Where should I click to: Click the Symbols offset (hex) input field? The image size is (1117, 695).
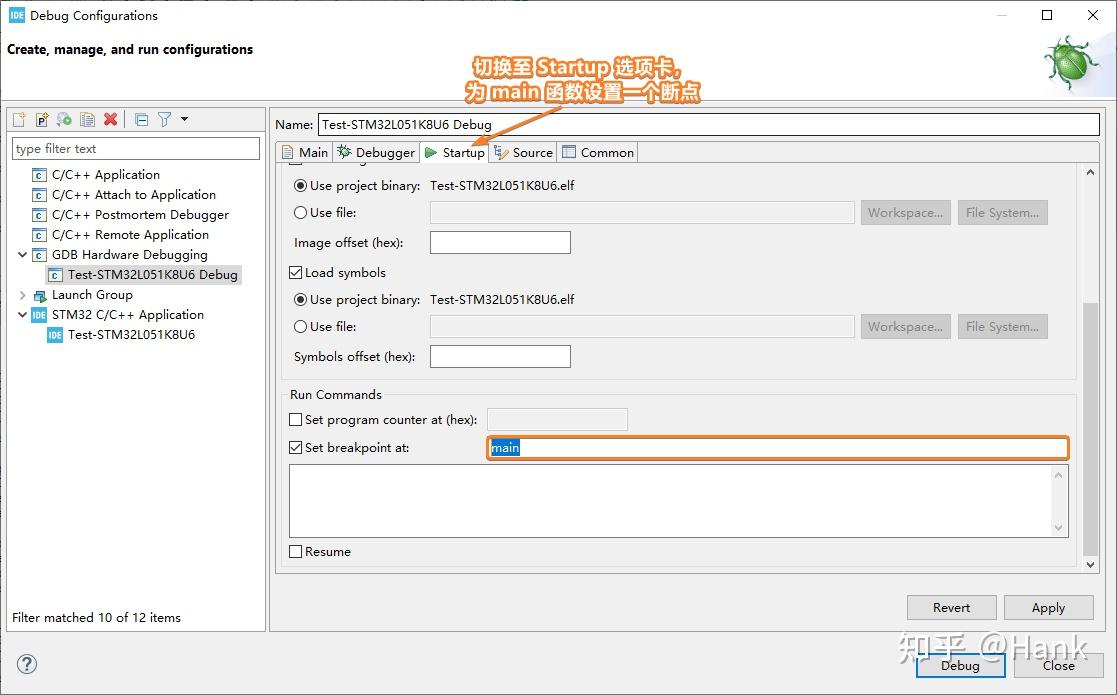point(500,356)
